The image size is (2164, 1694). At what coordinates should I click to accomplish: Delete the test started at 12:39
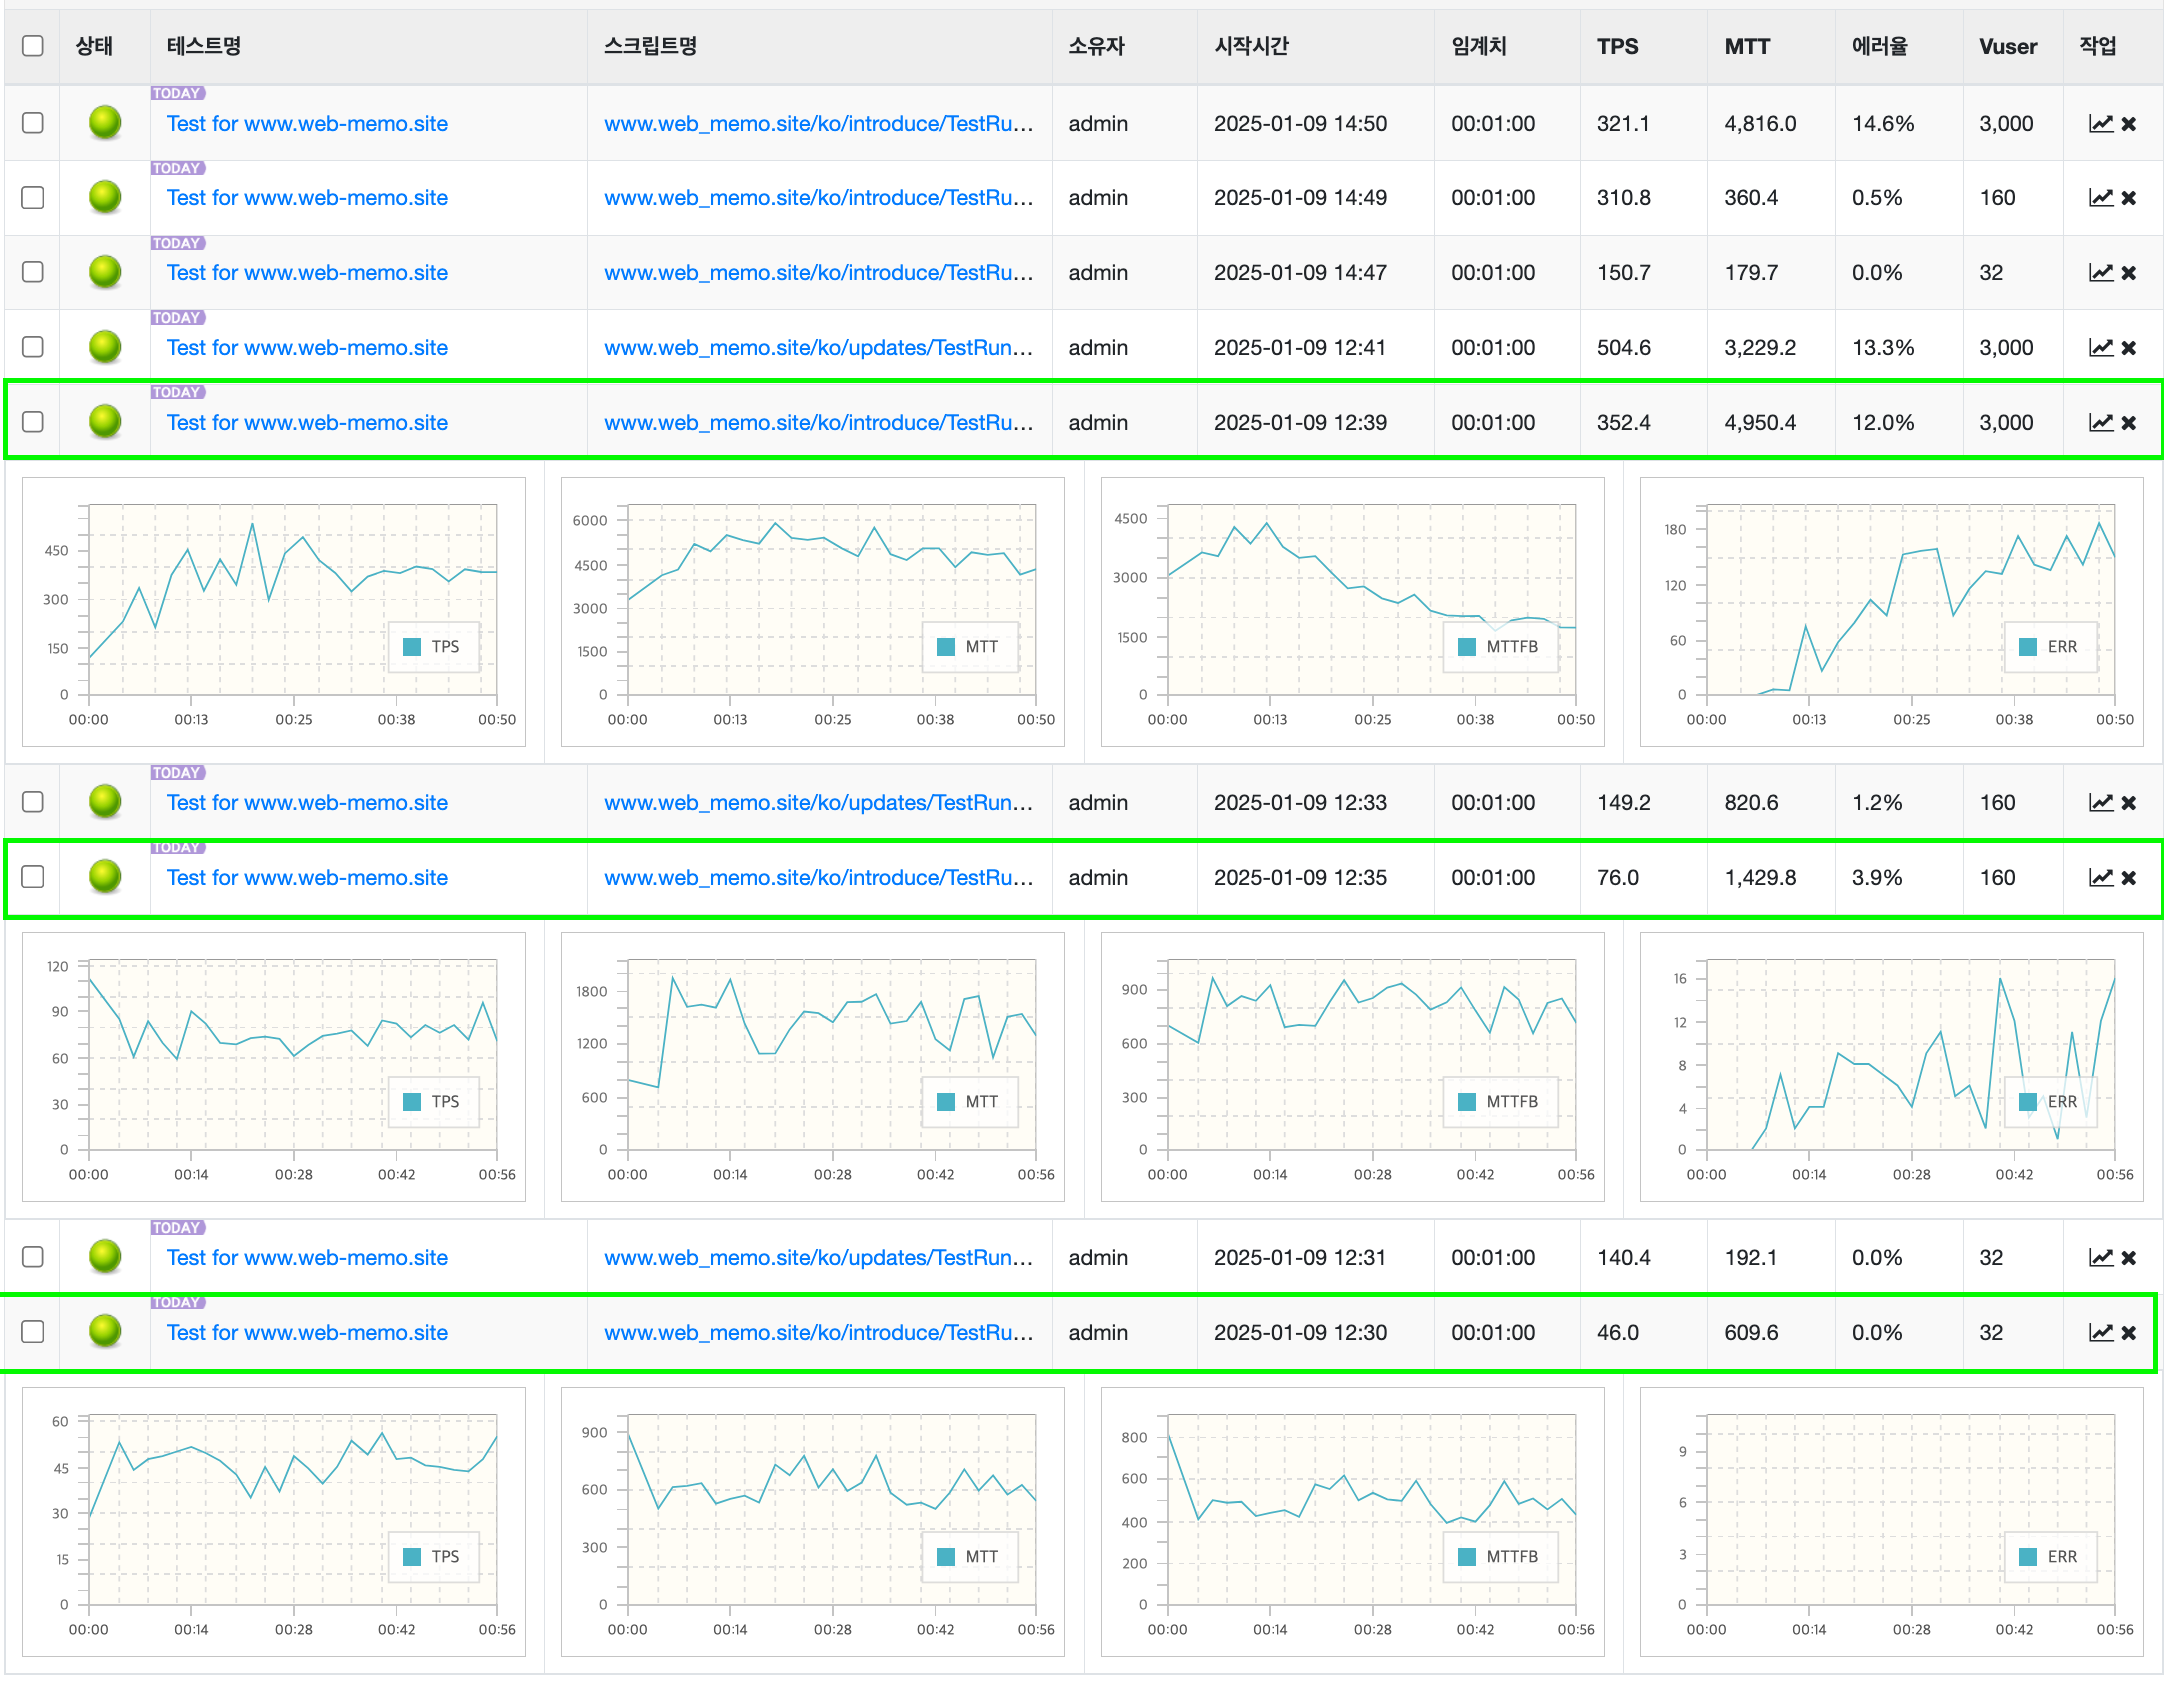pyautogui.click(x=2129, y=423)
